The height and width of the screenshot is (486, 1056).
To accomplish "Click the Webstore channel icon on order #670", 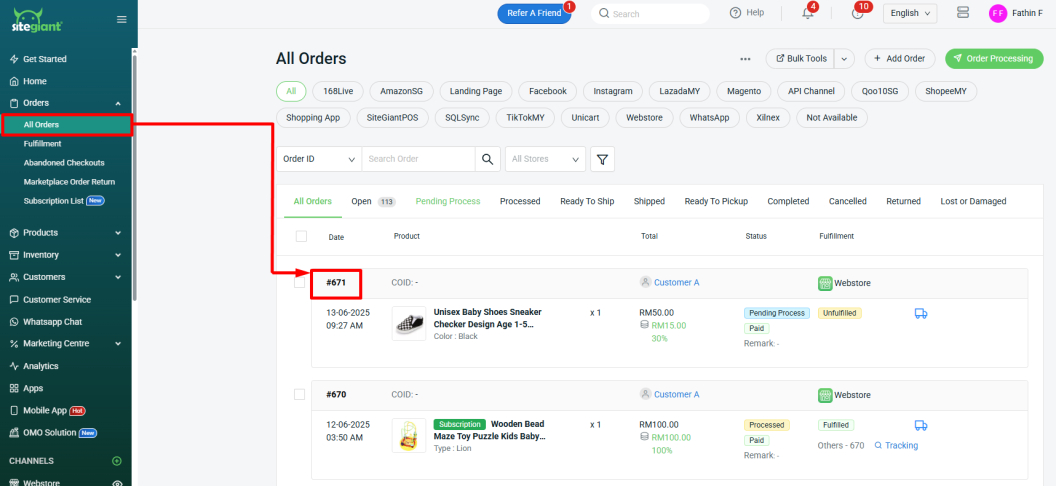I will tap(825, 394).
